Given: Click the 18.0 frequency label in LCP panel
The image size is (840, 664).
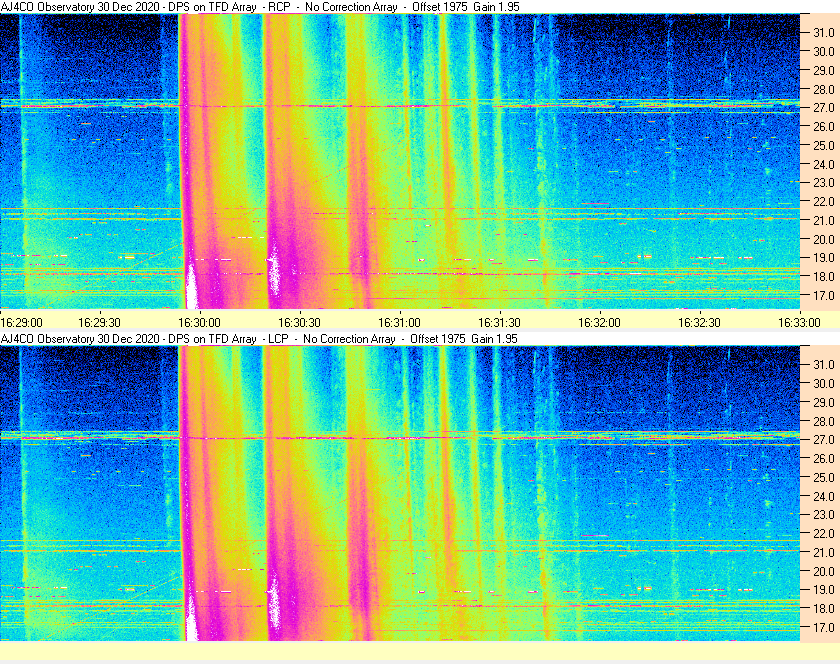Looking at the screenshot, I should point(824,608).
